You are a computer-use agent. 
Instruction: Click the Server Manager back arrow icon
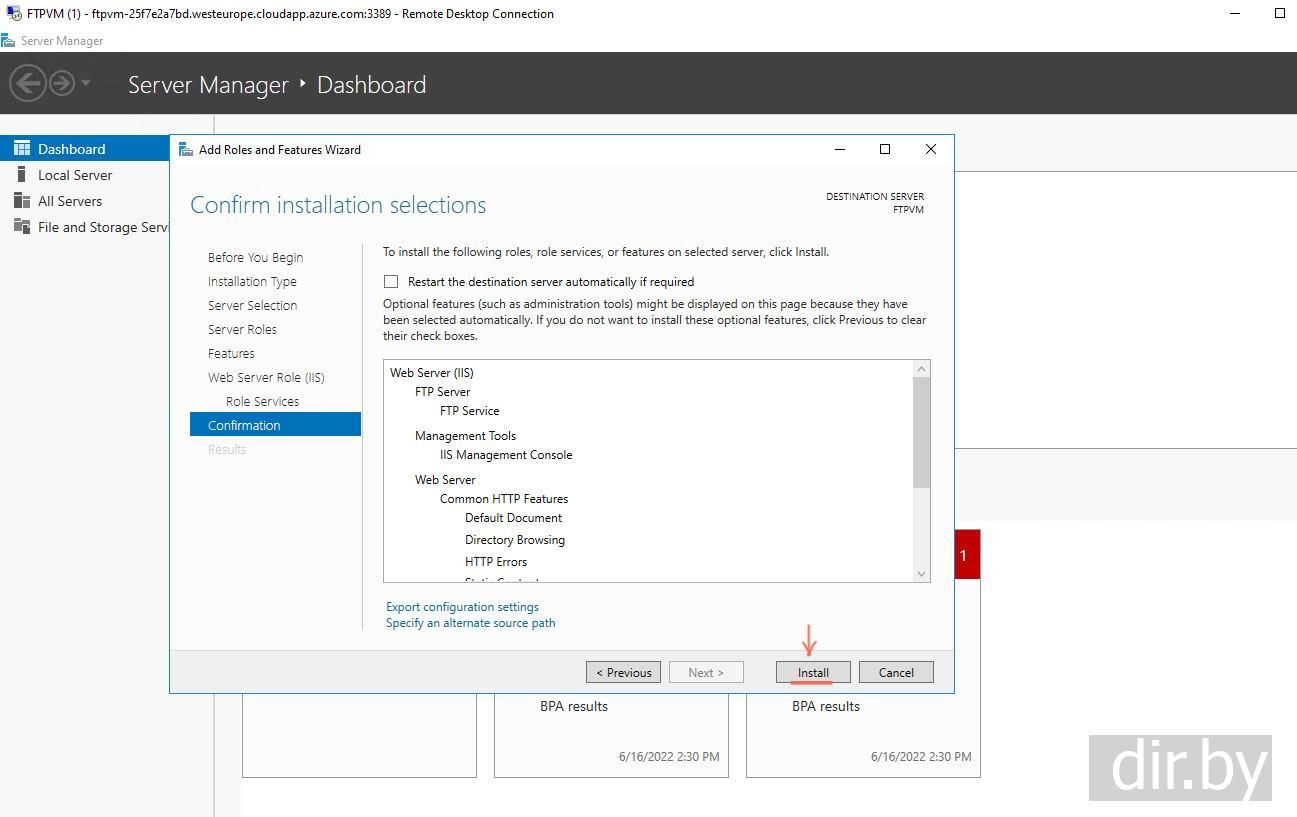28,83
